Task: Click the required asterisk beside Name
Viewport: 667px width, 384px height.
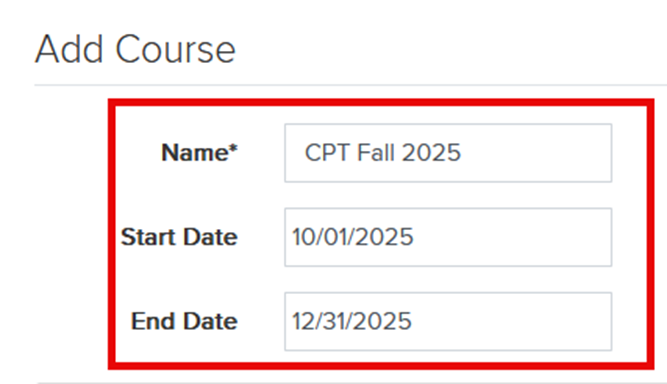Action: pyautogui.click(x=233, y=149)
